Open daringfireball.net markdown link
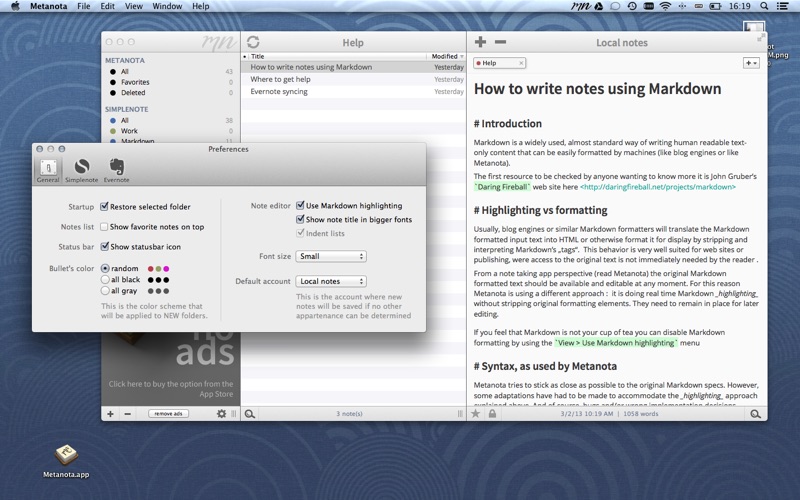Image resolution: width=800 pixels, height=500 pixels. [658, 187]
